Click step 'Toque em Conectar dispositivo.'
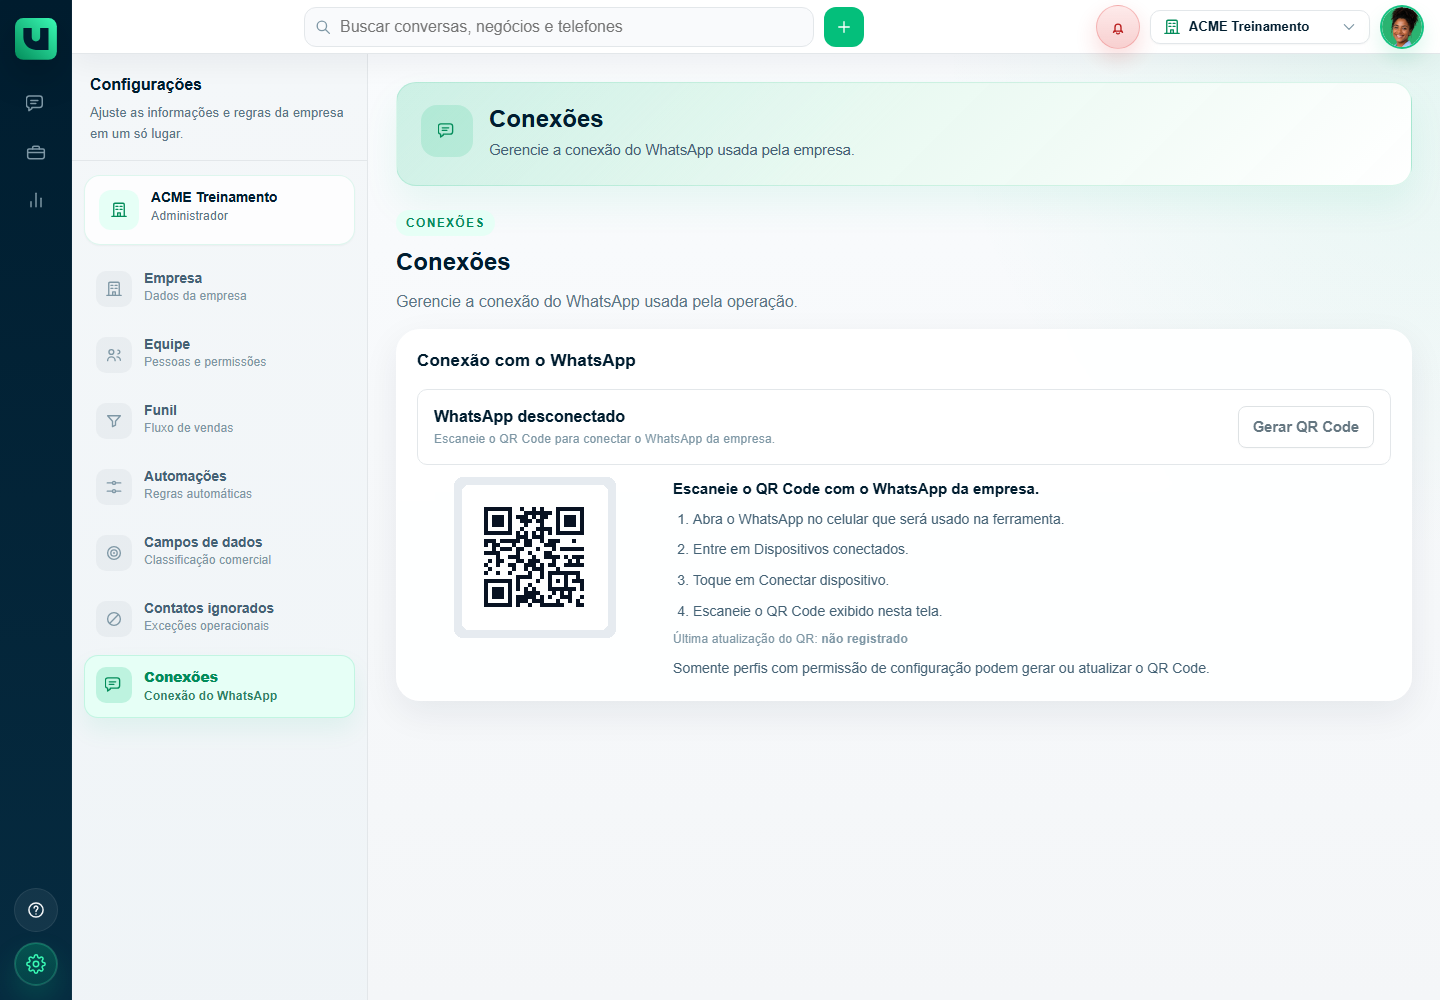 pos(790,580)
